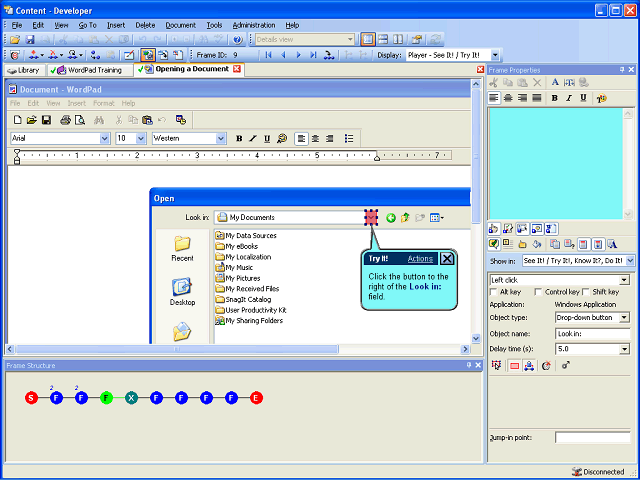Click the paint bucket bubble fill icon
This screenshot has width=640, height=480.
(537, 244)
